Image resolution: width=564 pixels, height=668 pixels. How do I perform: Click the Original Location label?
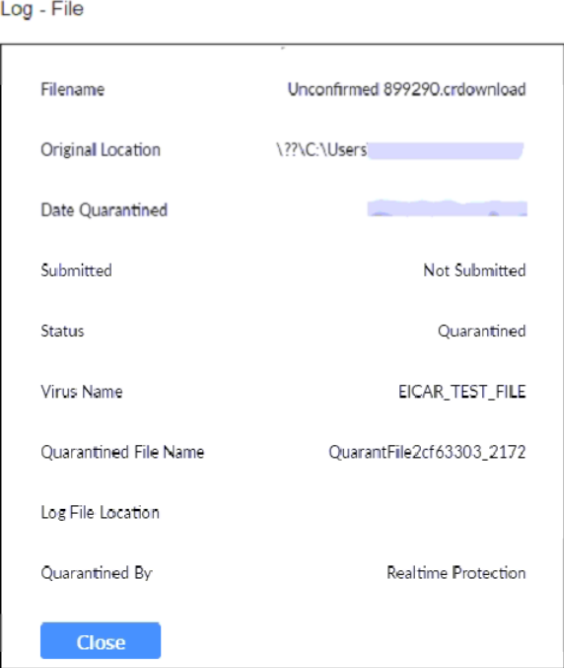[101, 150]
